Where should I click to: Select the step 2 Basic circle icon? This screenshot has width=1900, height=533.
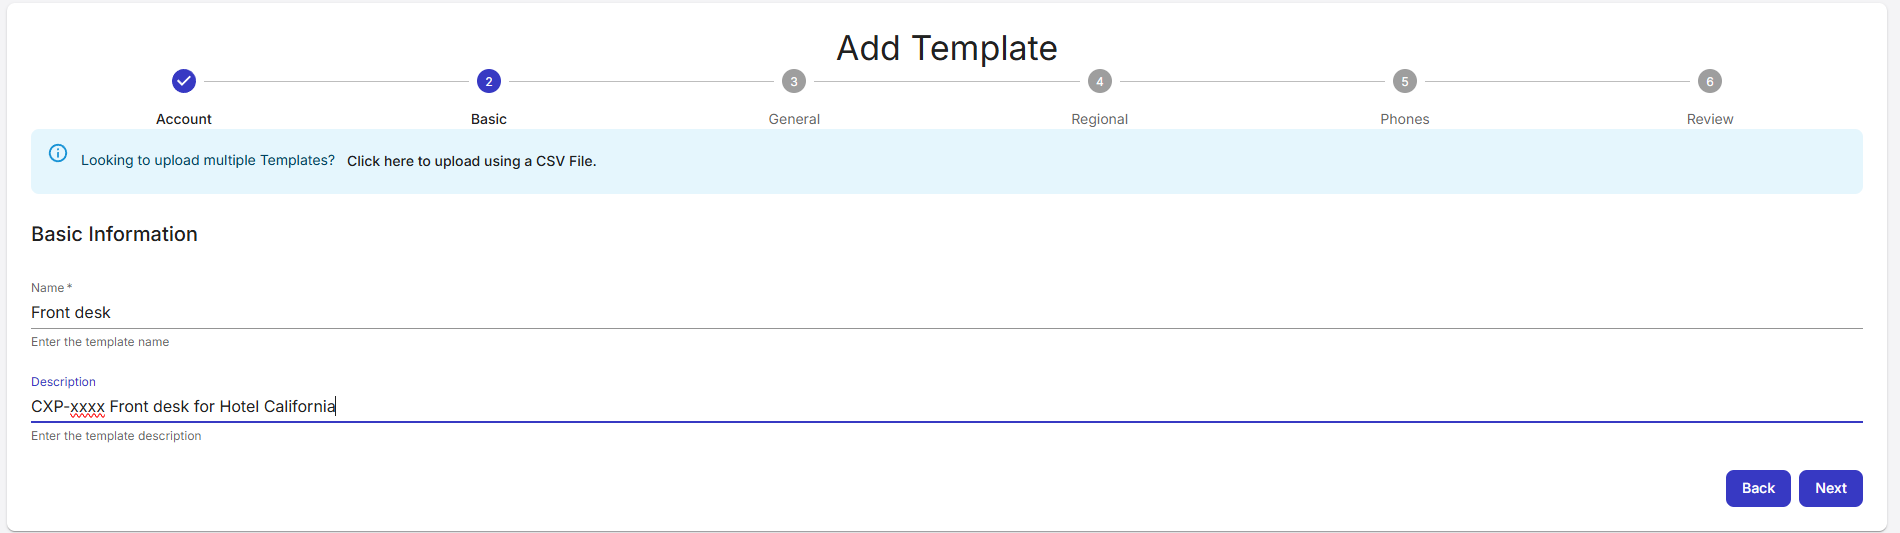click(489, 81)
